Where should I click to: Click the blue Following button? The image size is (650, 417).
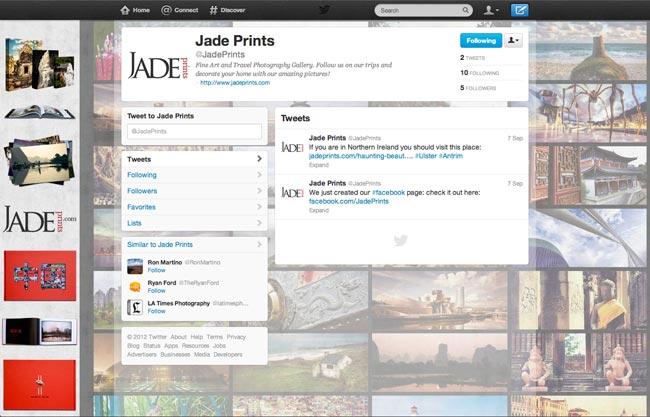(481, 41)
